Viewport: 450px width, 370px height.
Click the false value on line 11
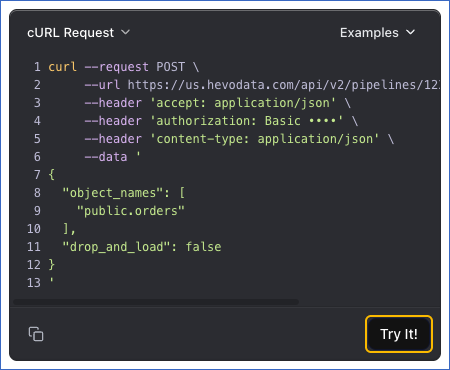pyautogui.click(x=203, y=247)
